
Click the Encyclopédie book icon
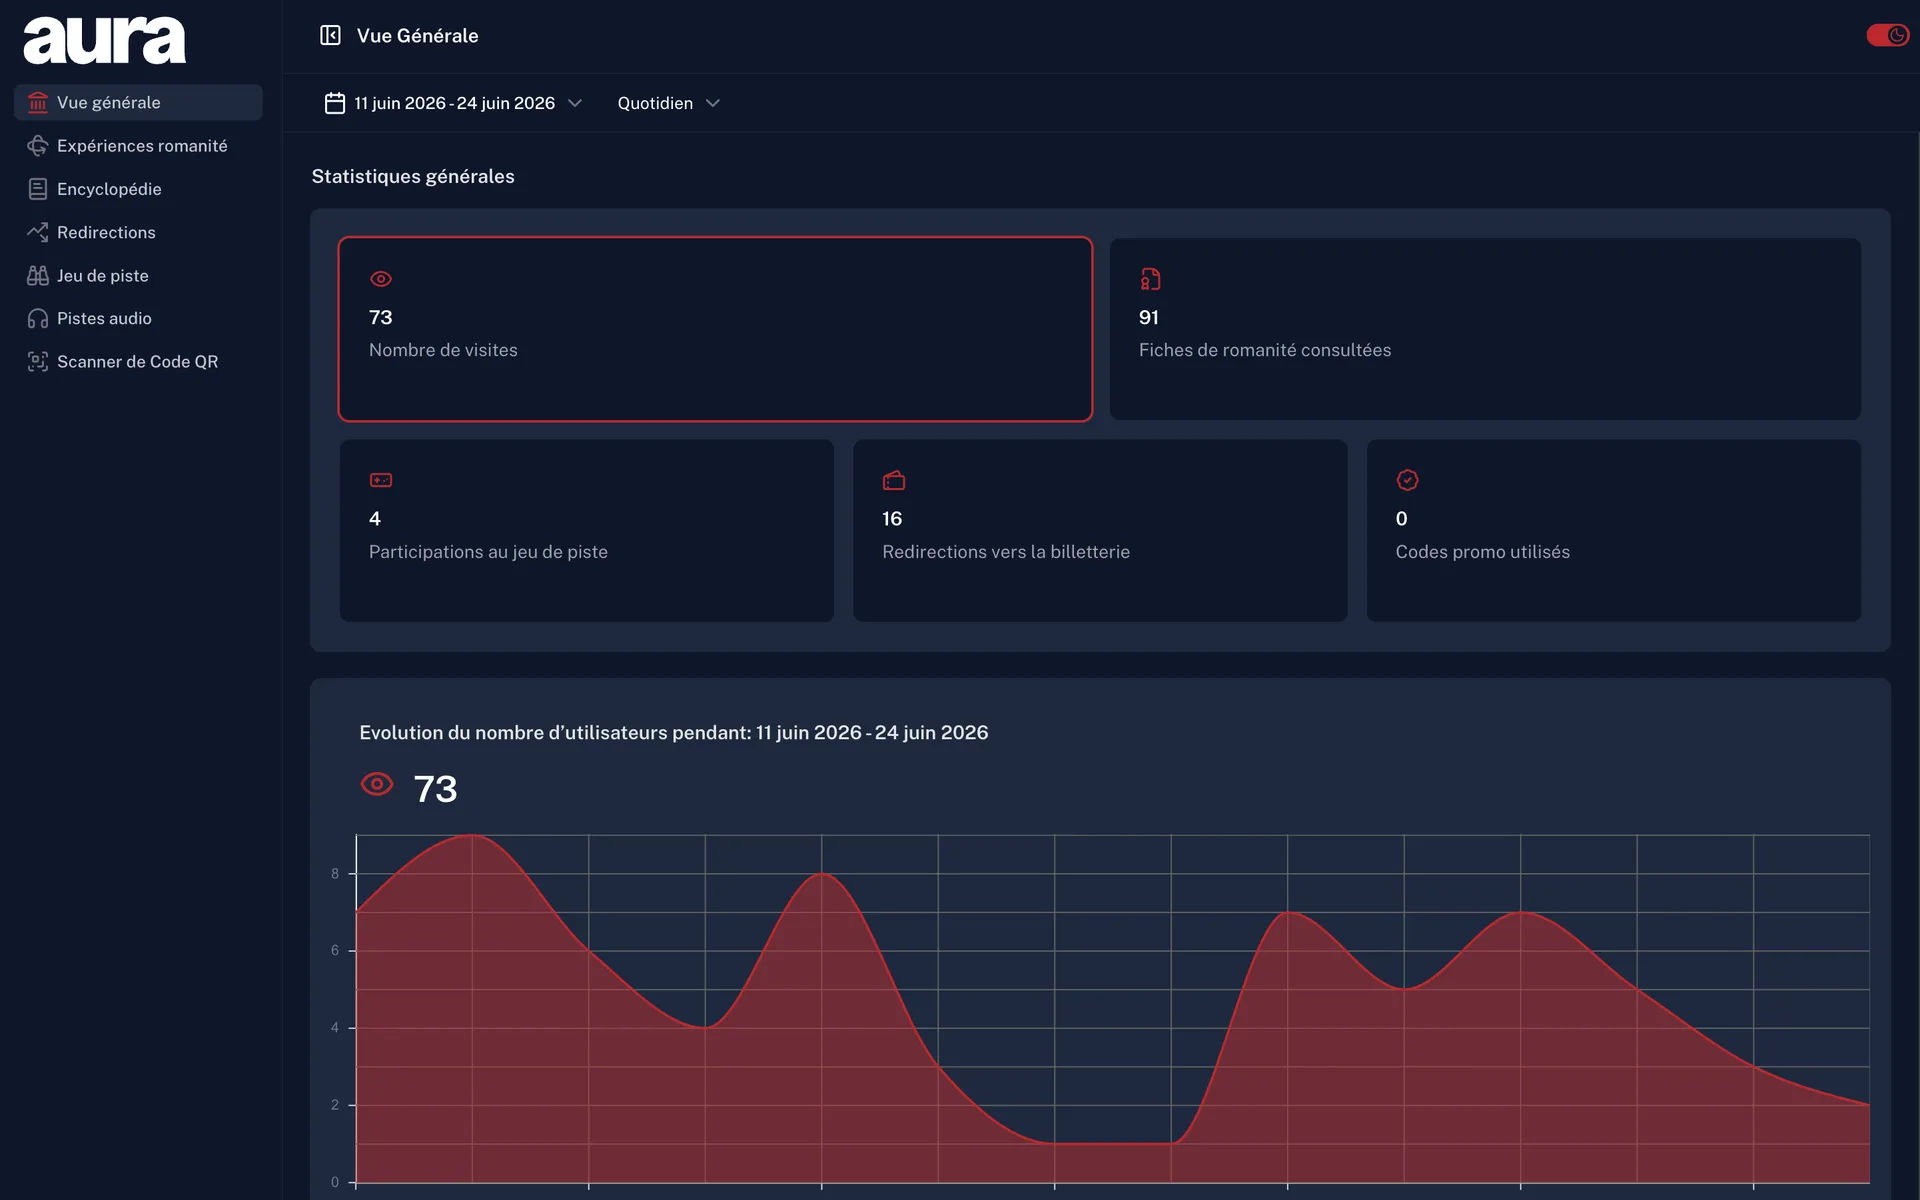pyautogui.click(x=38, y=189)
